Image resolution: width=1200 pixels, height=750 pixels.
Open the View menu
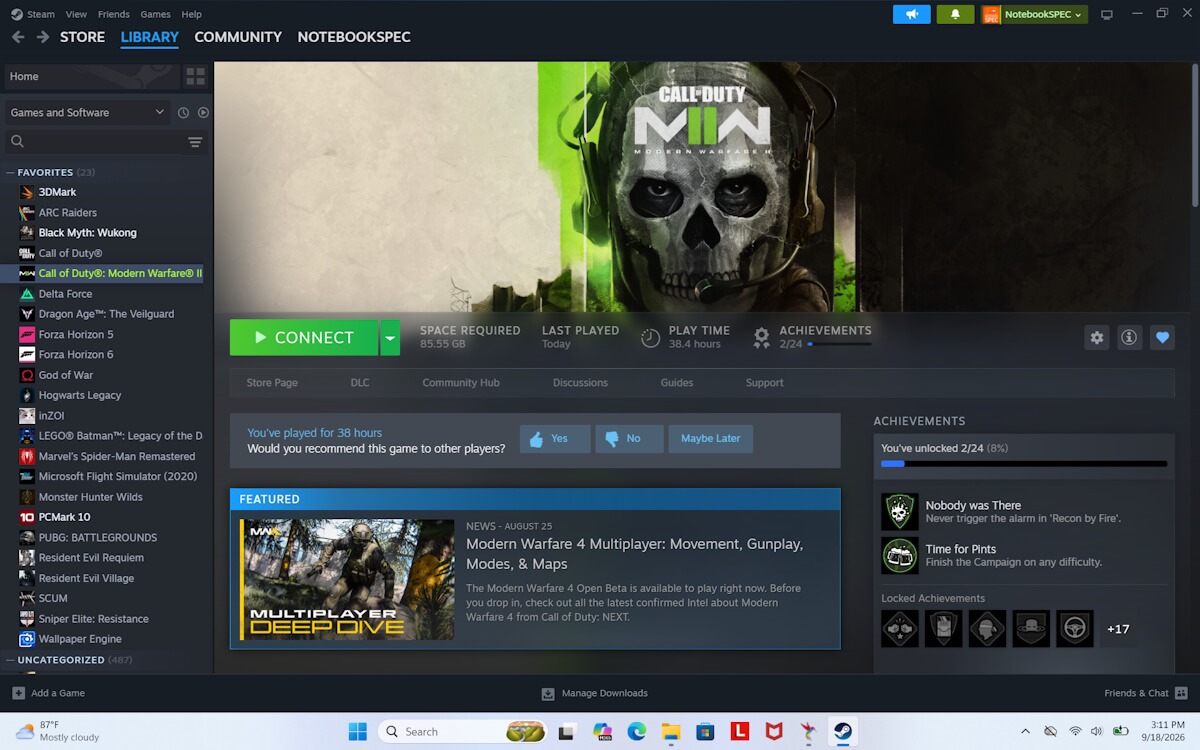click(x=76, y=14)
